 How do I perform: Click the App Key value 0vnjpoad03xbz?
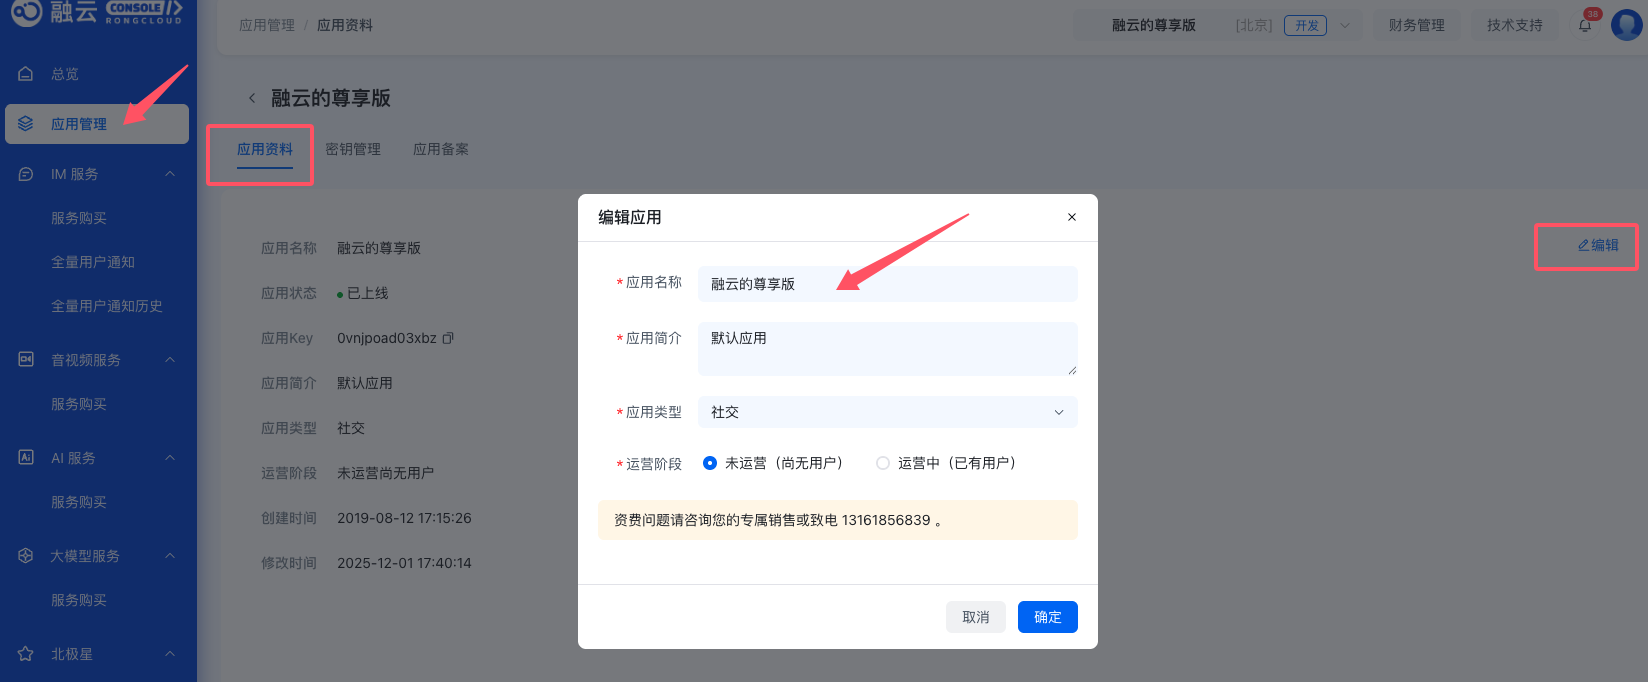[387, 338]
